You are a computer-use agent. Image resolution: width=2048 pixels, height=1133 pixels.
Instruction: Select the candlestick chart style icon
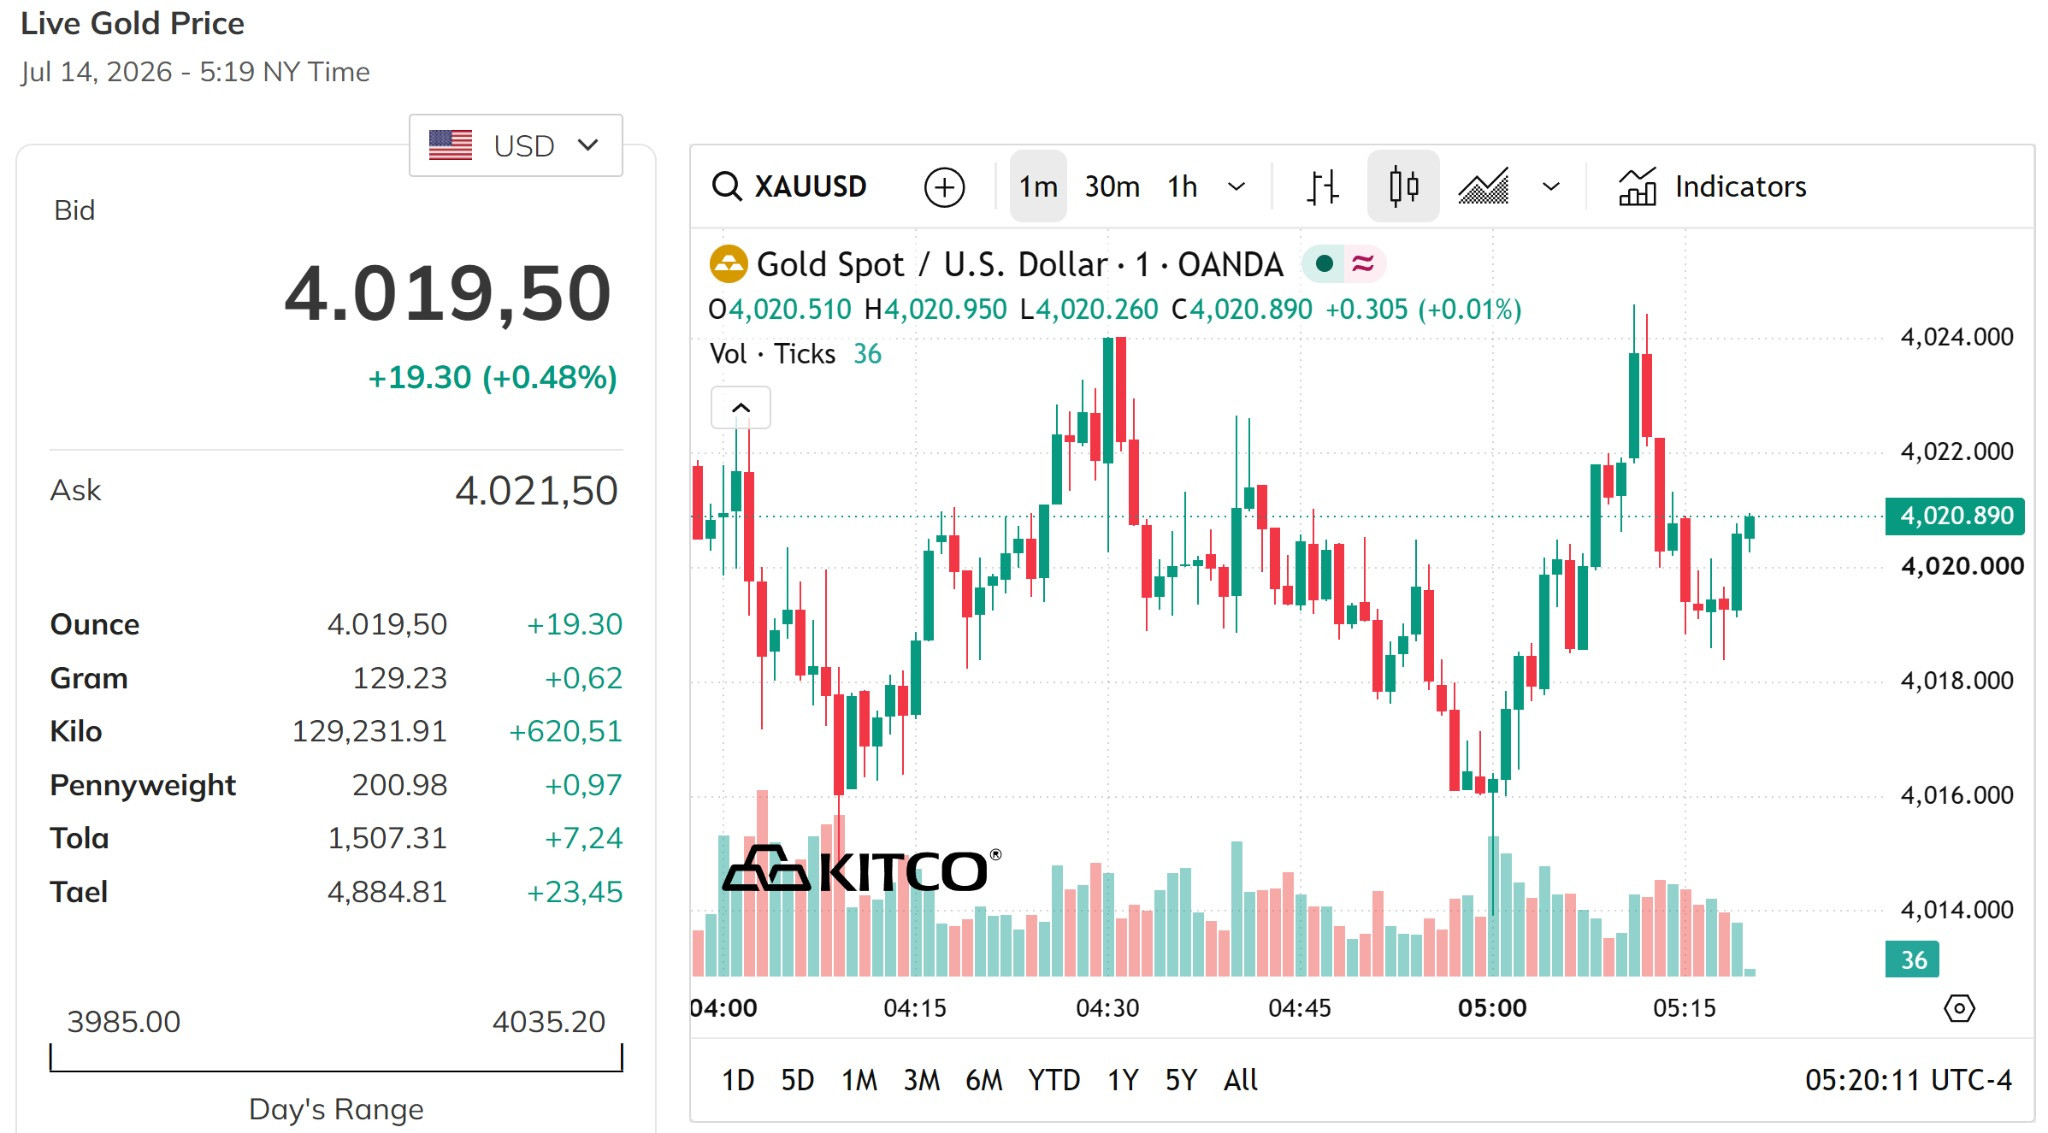click(1403, 186)
